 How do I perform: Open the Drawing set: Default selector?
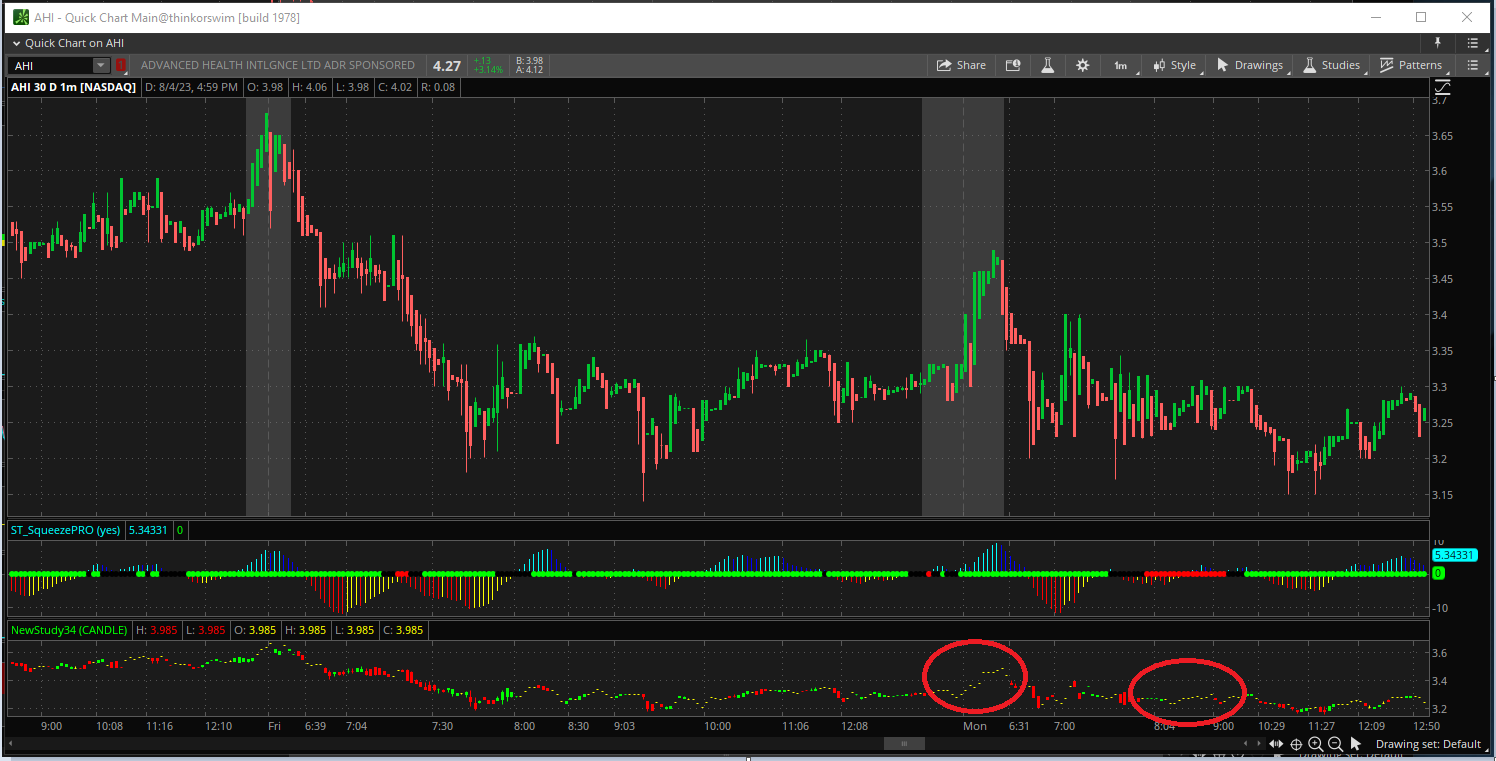coord(1428,744)
